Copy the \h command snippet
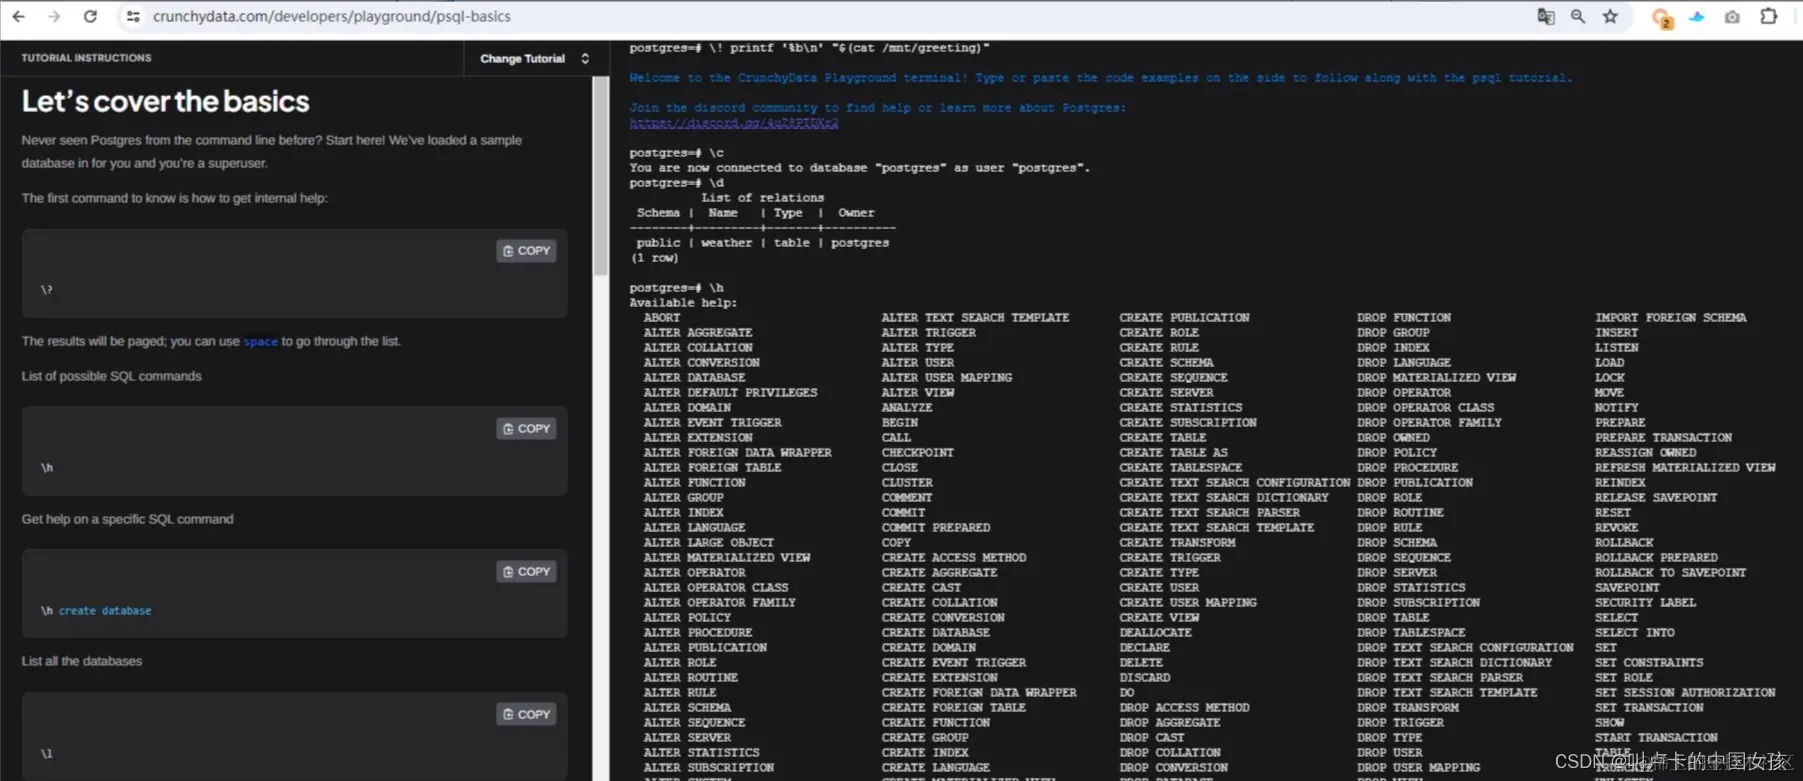The width and height of the screenshot is (1803, 781). [526, 428]
